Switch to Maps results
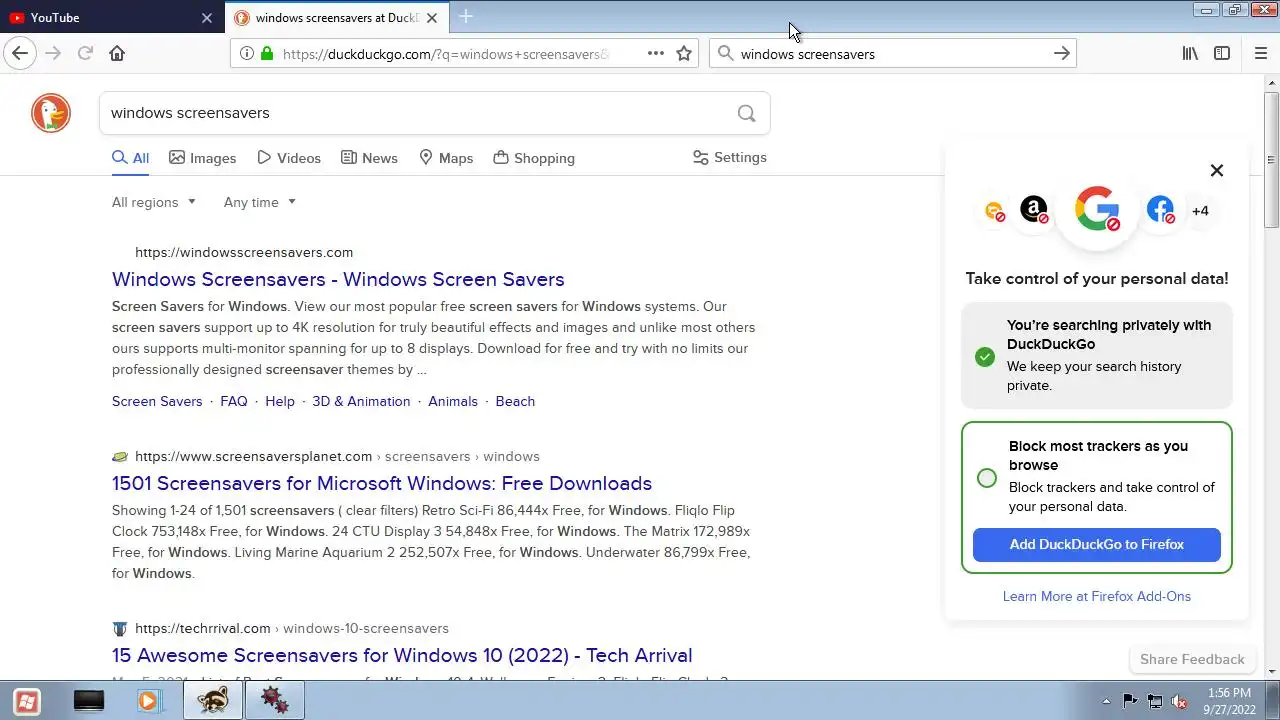 coord(445,158)
